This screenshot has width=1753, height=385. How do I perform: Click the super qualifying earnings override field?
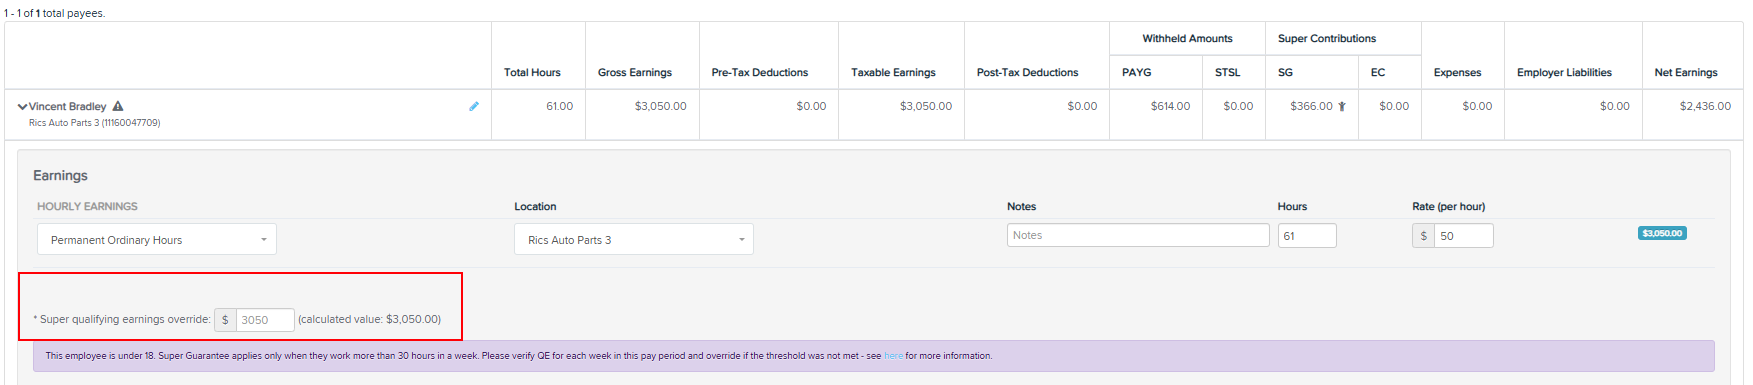pyautogui.click(x=265, y=320)
